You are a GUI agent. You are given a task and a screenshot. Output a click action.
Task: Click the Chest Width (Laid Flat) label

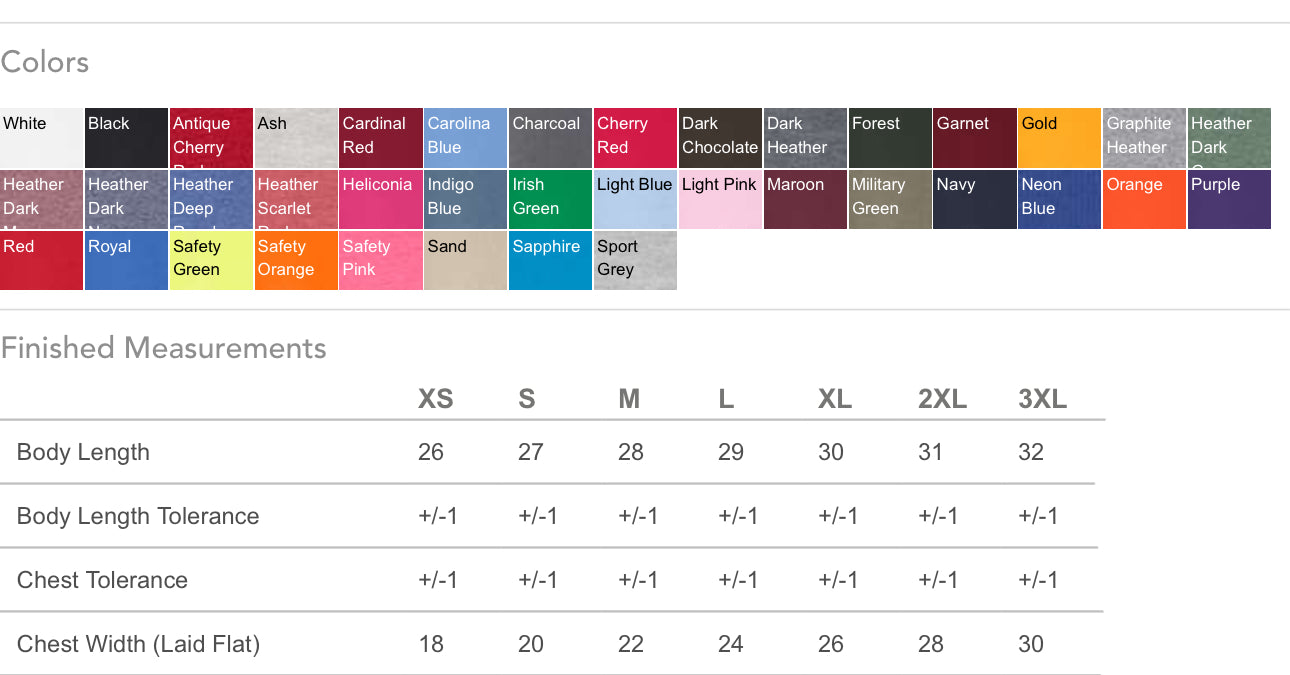tap(138, 644)
